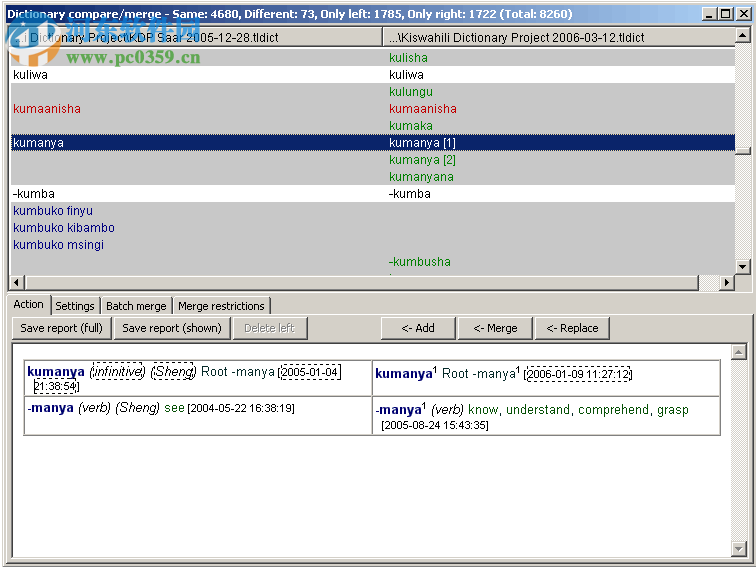Select the kulungu entry

pos(411,92)
